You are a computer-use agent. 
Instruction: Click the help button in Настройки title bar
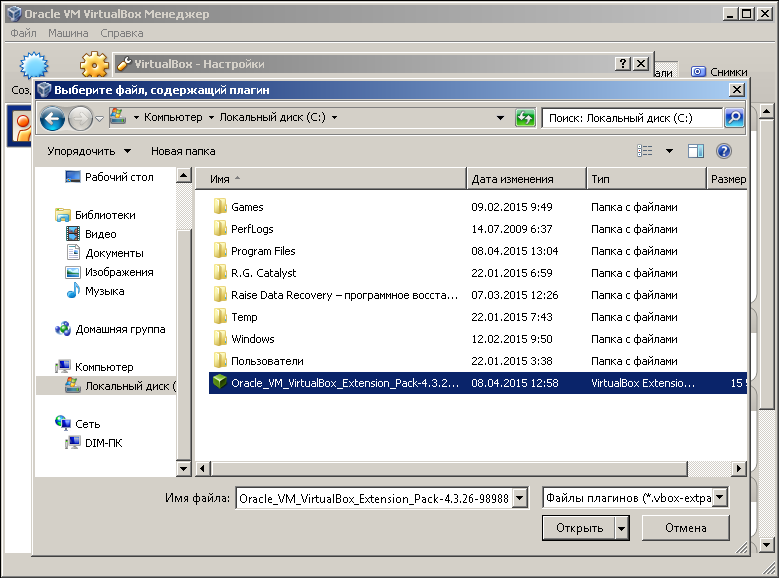pyautogui.click(x=622, y=64)
